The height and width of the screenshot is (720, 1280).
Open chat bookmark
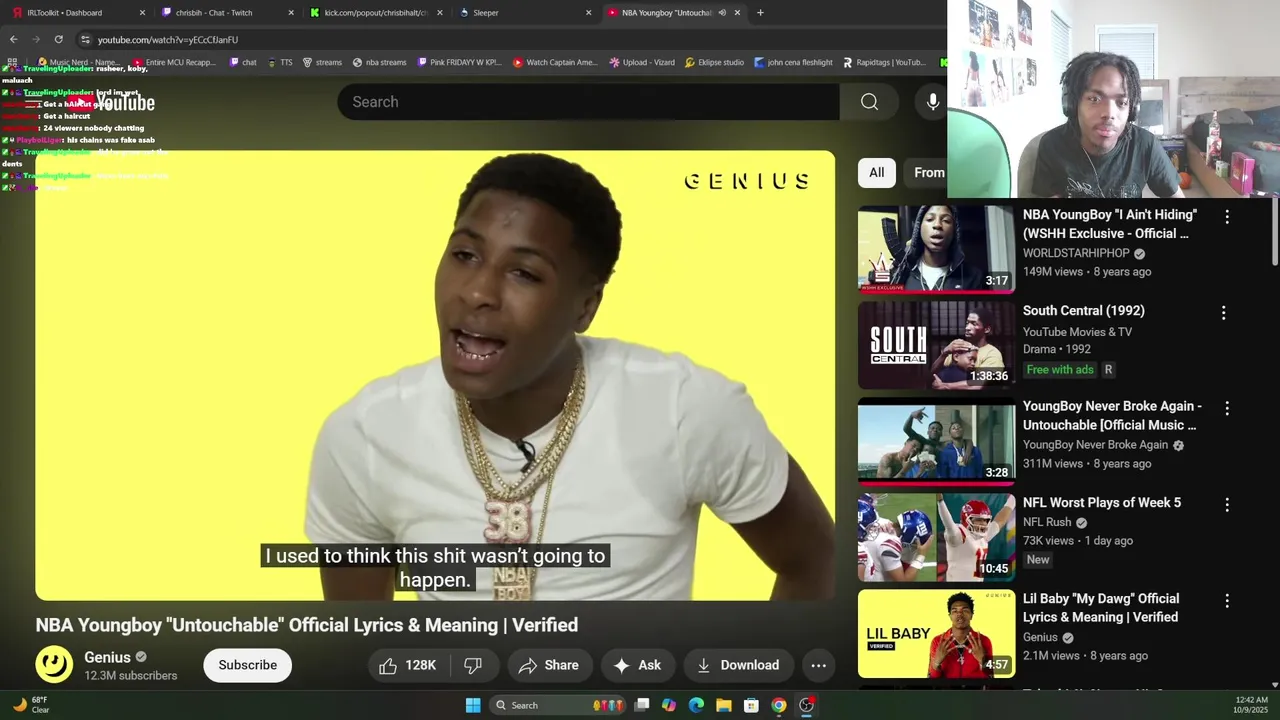243,62
